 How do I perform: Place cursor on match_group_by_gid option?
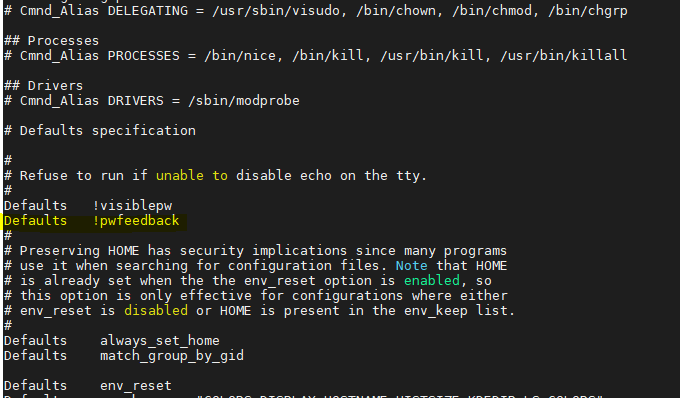[172, 356]
